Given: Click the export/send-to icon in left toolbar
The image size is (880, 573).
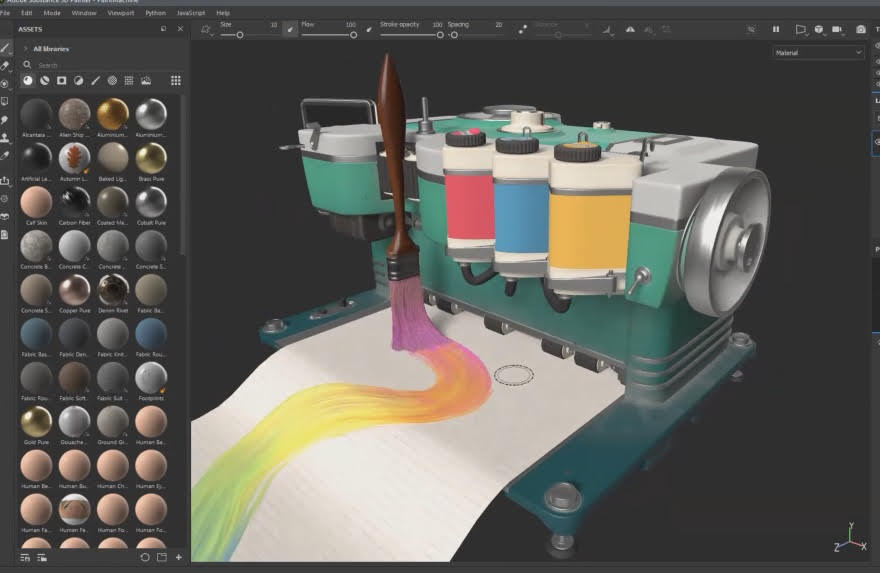Looking at the screenshot, I should coord(5,180).
